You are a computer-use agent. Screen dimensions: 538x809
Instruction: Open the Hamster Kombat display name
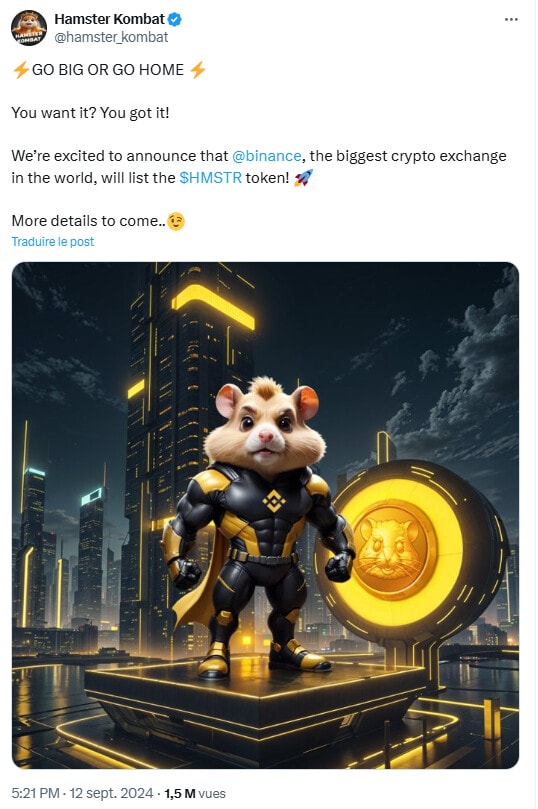tap(109, 20)
